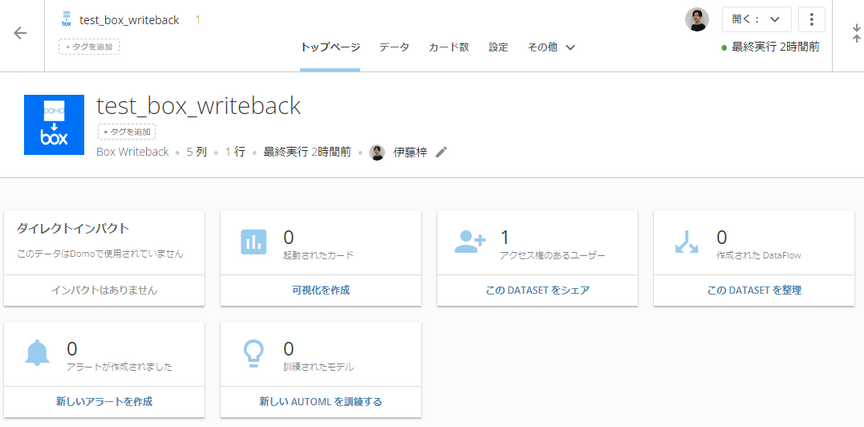This screenshot has width=864, height=427.
Task: Click the Box Writeback type label
Action: pos(133,153)
